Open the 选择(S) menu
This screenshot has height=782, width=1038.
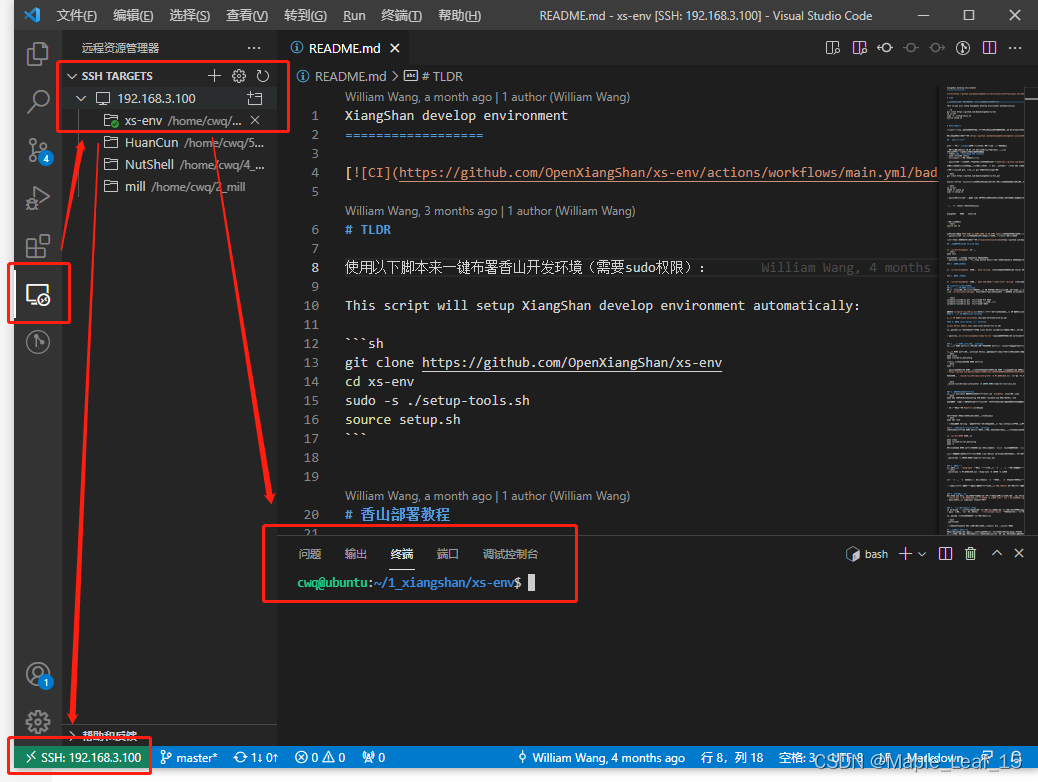(189, 15)
